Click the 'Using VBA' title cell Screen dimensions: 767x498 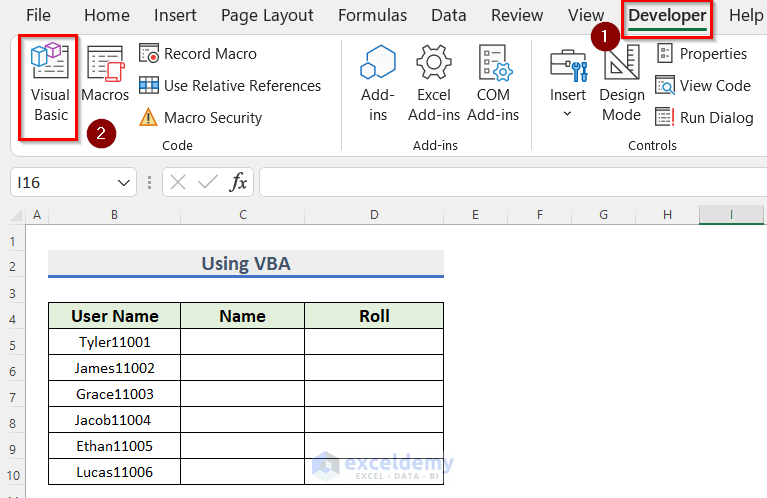(246, 264)
